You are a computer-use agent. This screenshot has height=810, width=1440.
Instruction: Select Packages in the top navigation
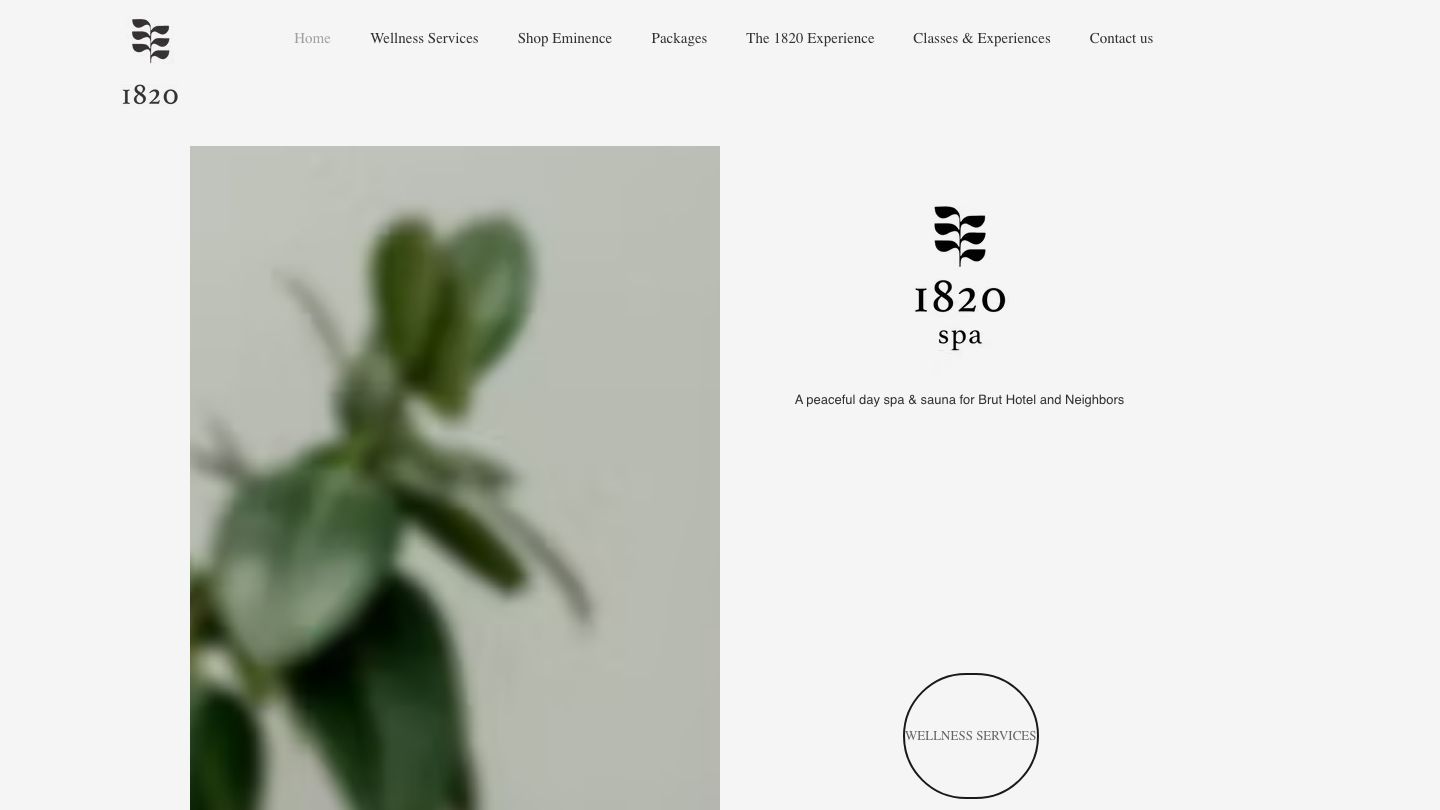679,38
